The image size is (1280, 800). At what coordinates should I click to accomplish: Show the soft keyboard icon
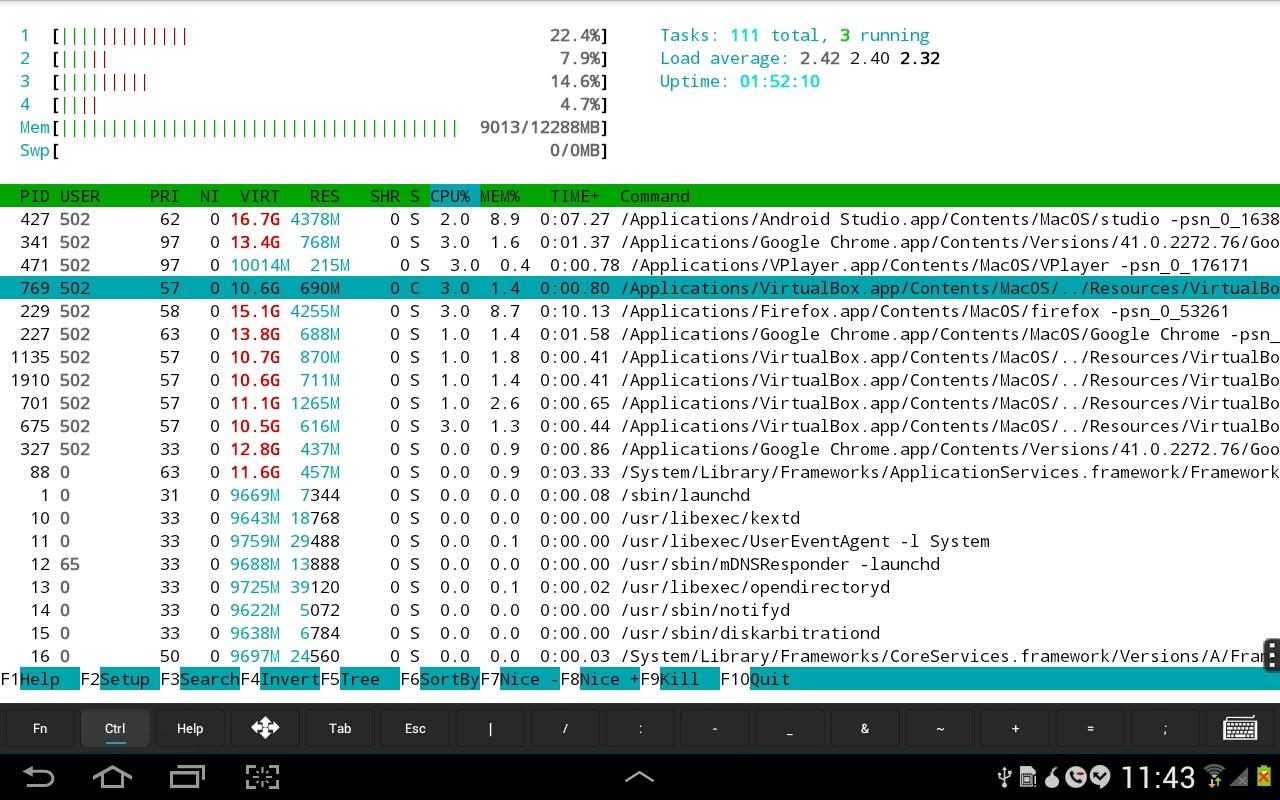(1240, 728)
